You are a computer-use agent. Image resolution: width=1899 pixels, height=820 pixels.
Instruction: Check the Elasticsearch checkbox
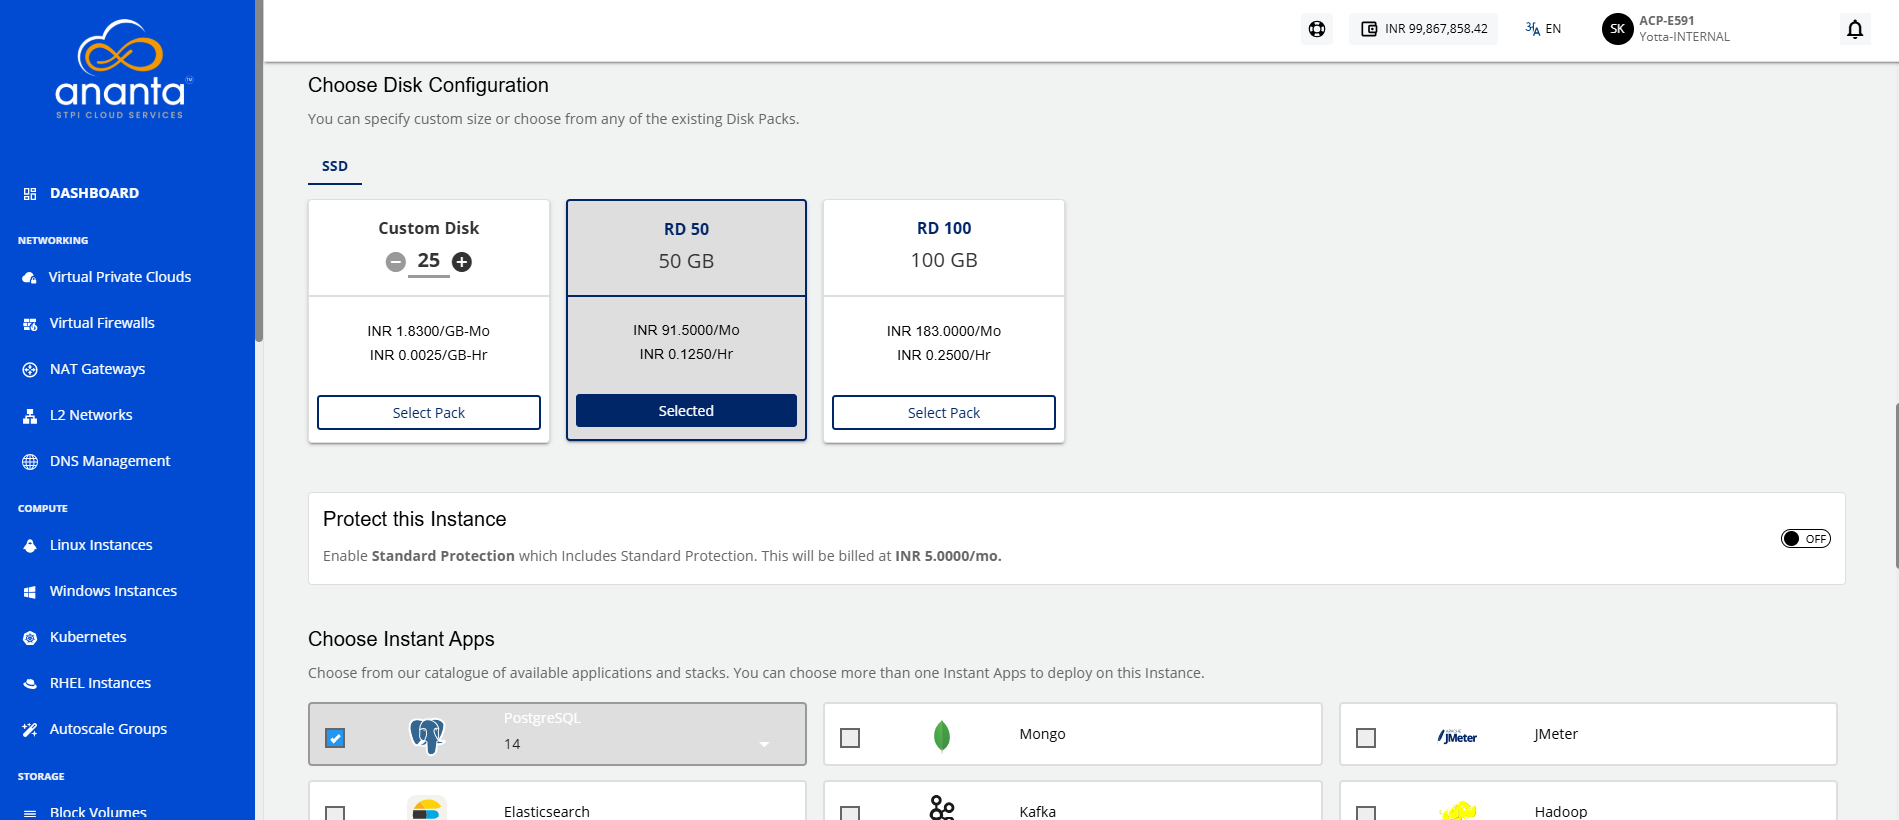click(335, 813)
